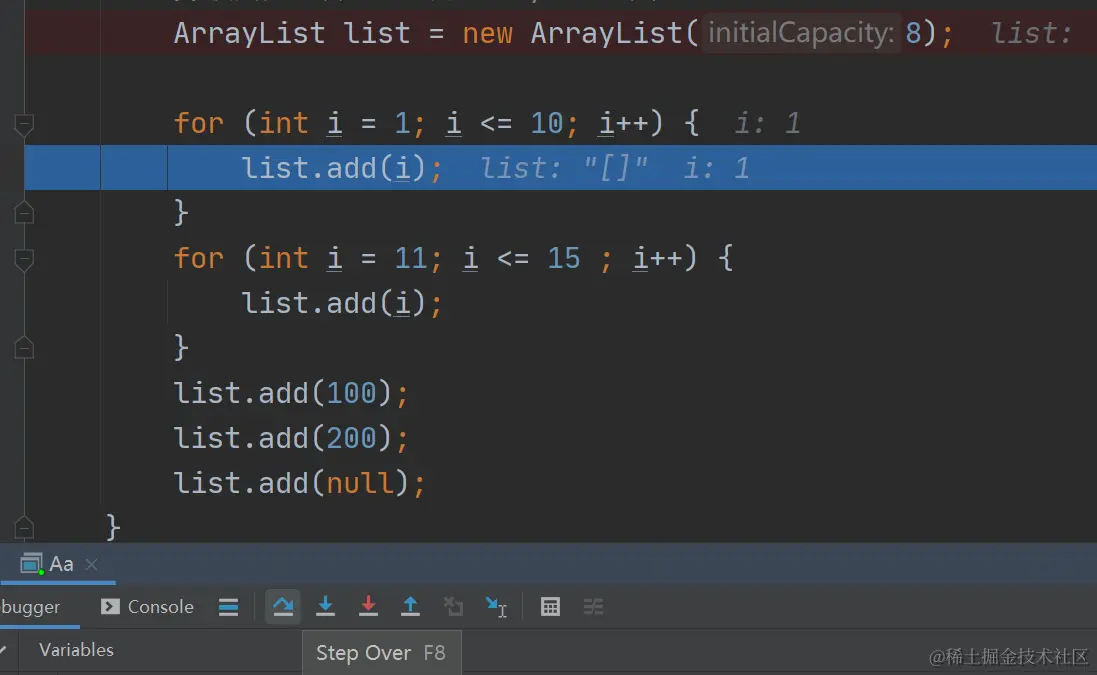Click the Run to Cursor icon
The image size is (1097, 675).
point(496,606)
